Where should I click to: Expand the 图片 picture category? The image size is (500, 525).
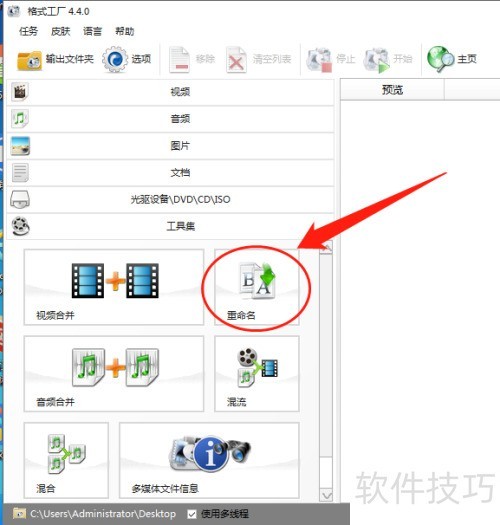coord(170,146)
